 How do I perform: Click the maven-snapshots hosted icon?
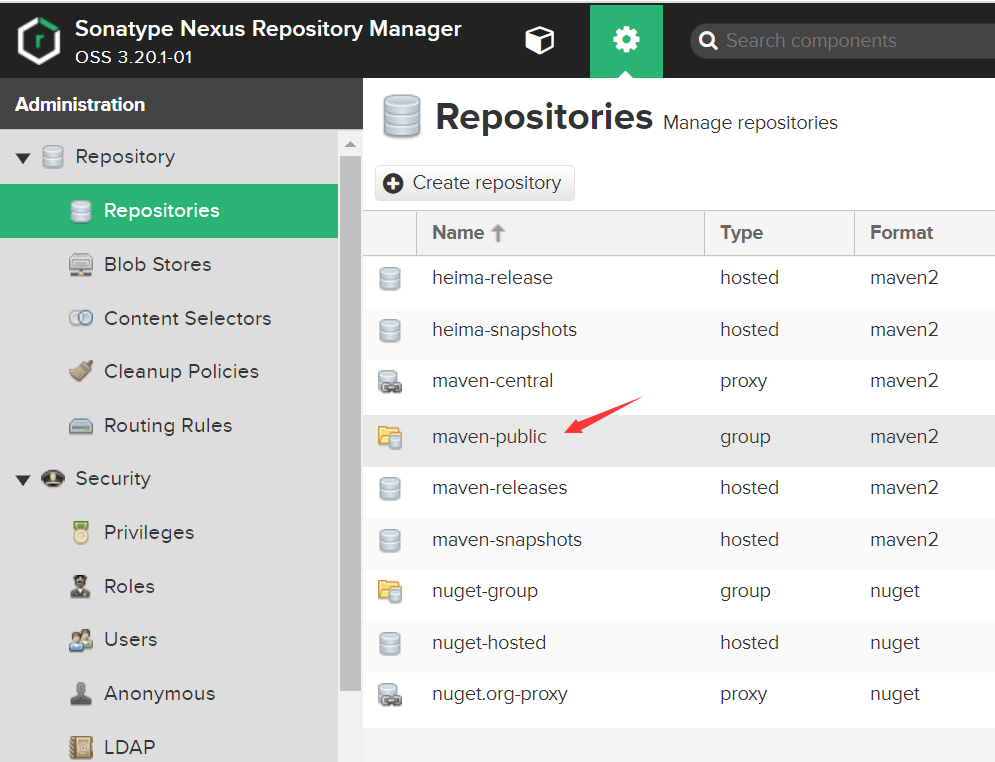(390, 541)
